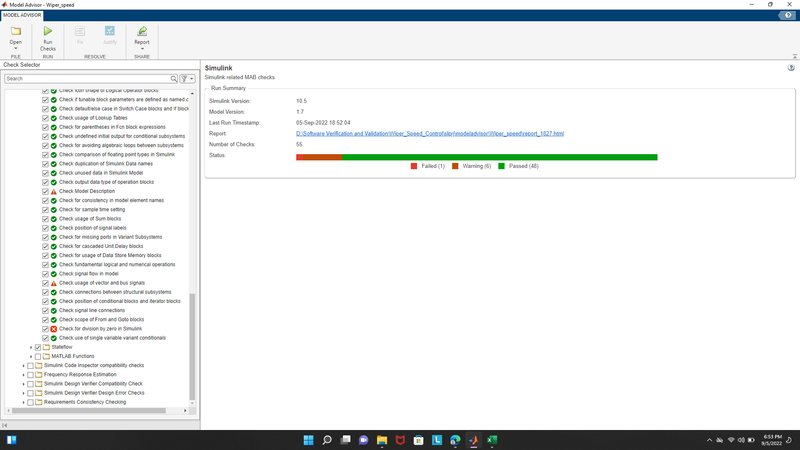Select the MODEL ADVISOR tab

coord(22,15)
